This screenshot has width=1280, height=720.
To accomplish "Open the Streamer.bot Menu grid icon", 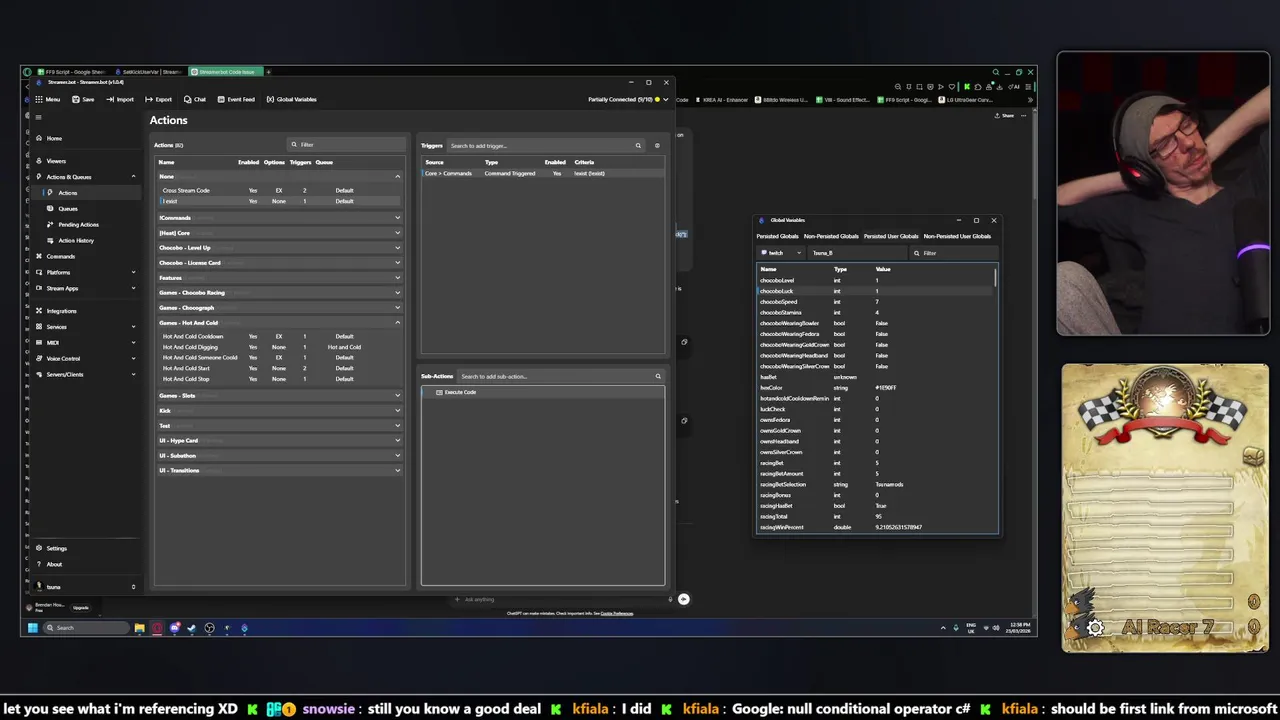I will (x=47, y=99).
